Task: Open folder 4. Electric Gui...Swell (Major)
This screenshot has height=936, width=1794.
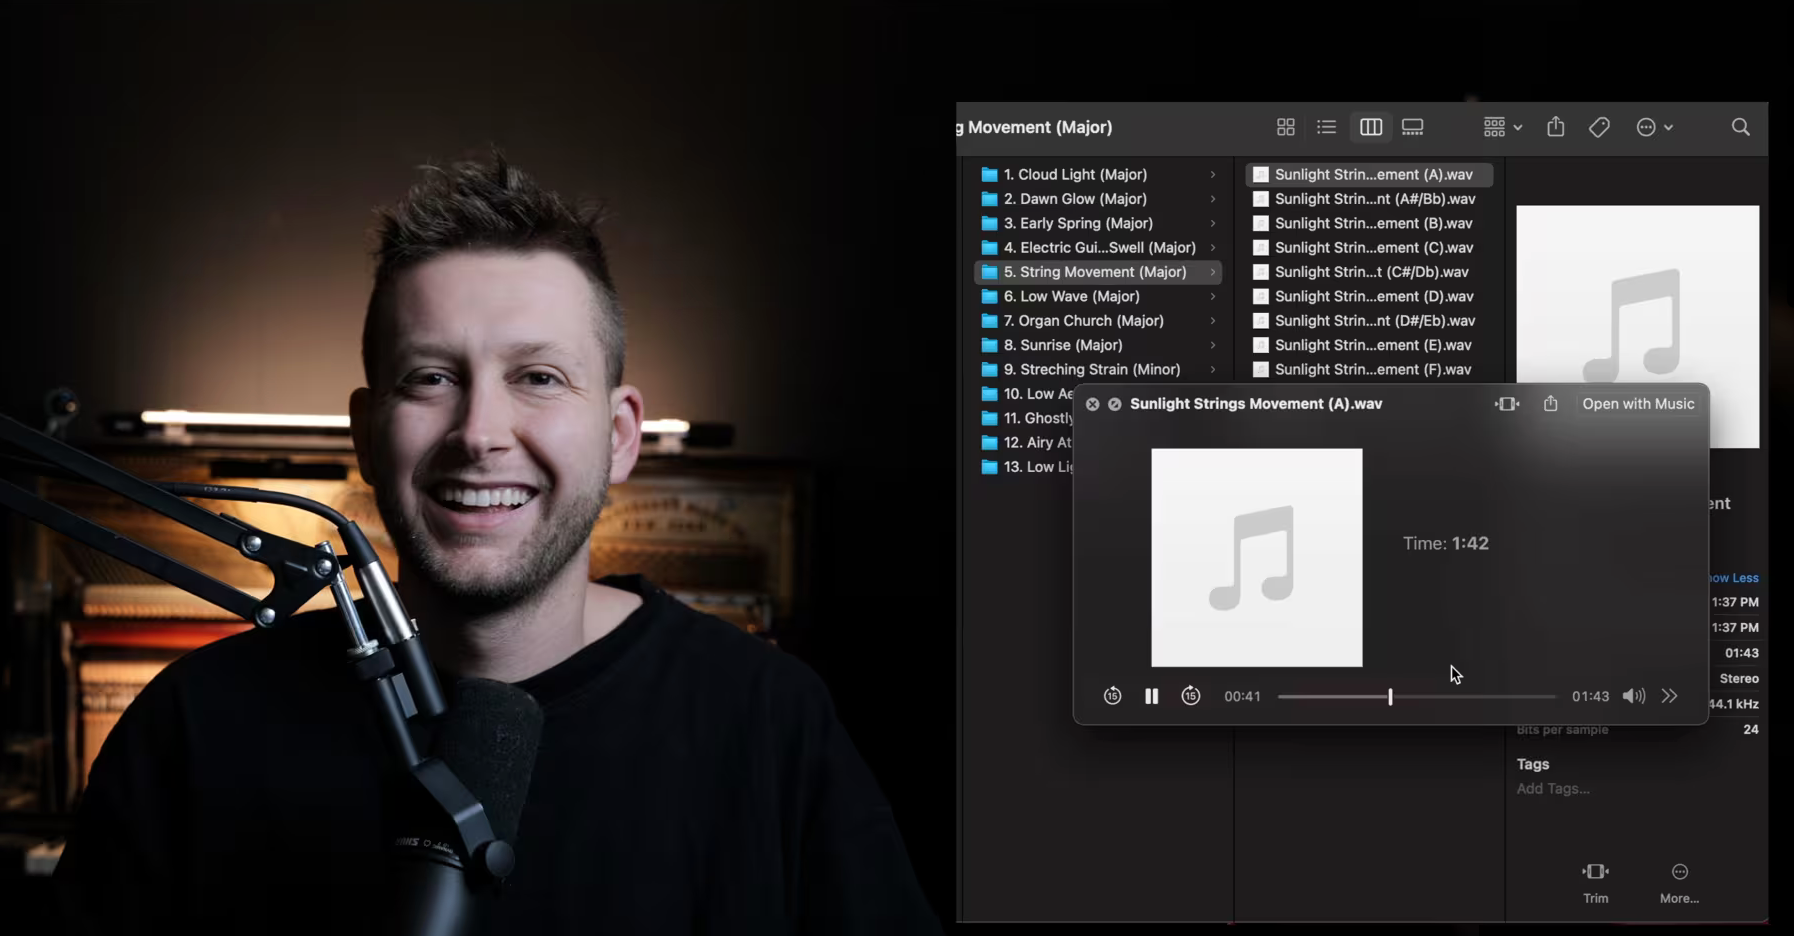Action: (1097, 247)
